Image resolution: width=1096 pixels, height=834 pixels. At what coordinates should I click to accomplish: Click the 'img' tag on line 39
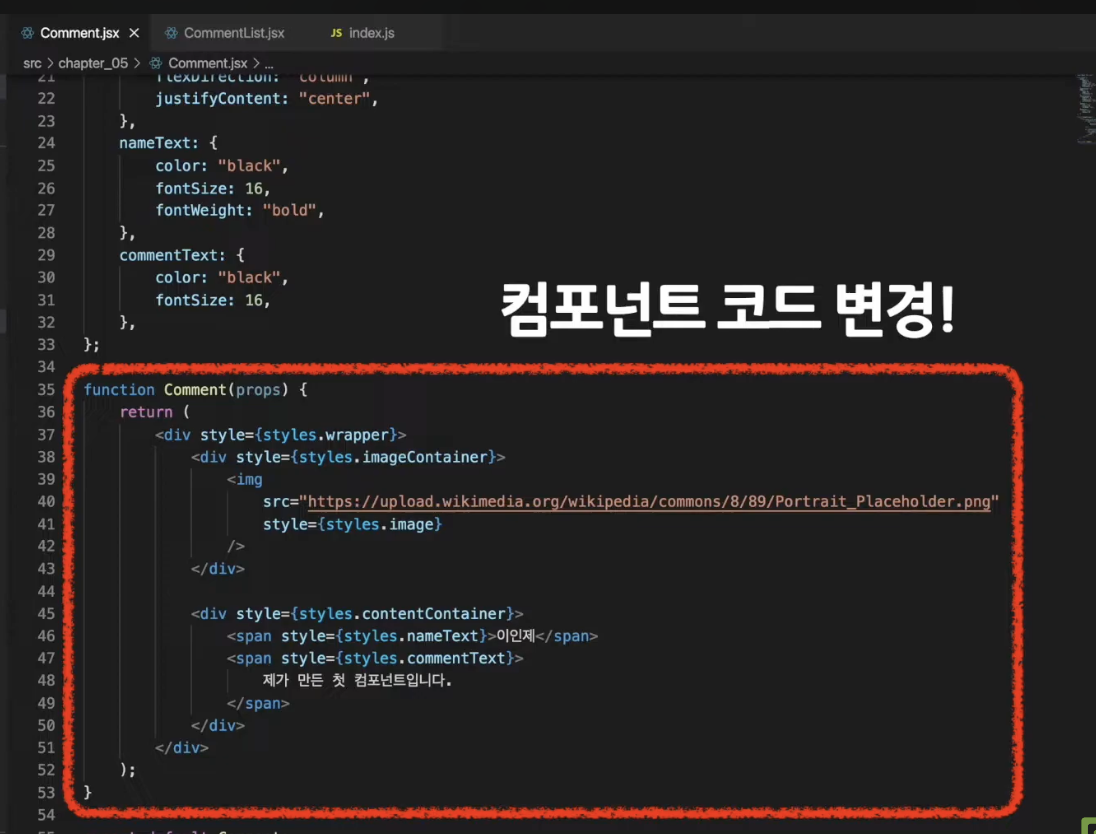(x=249, y=480)
